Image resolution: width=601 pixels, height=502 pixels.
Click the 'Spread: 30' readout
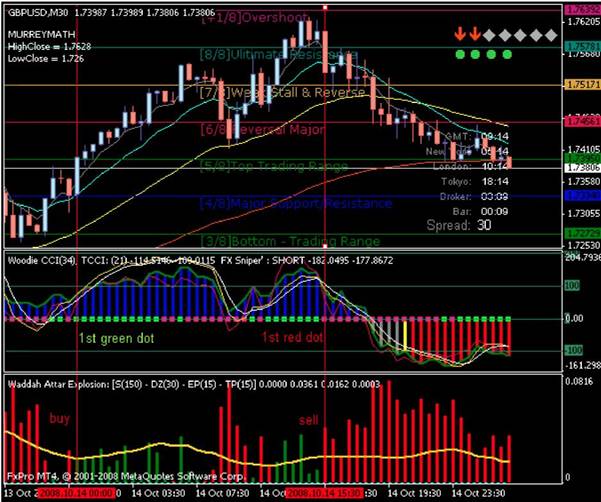click(x=459, y=225)
